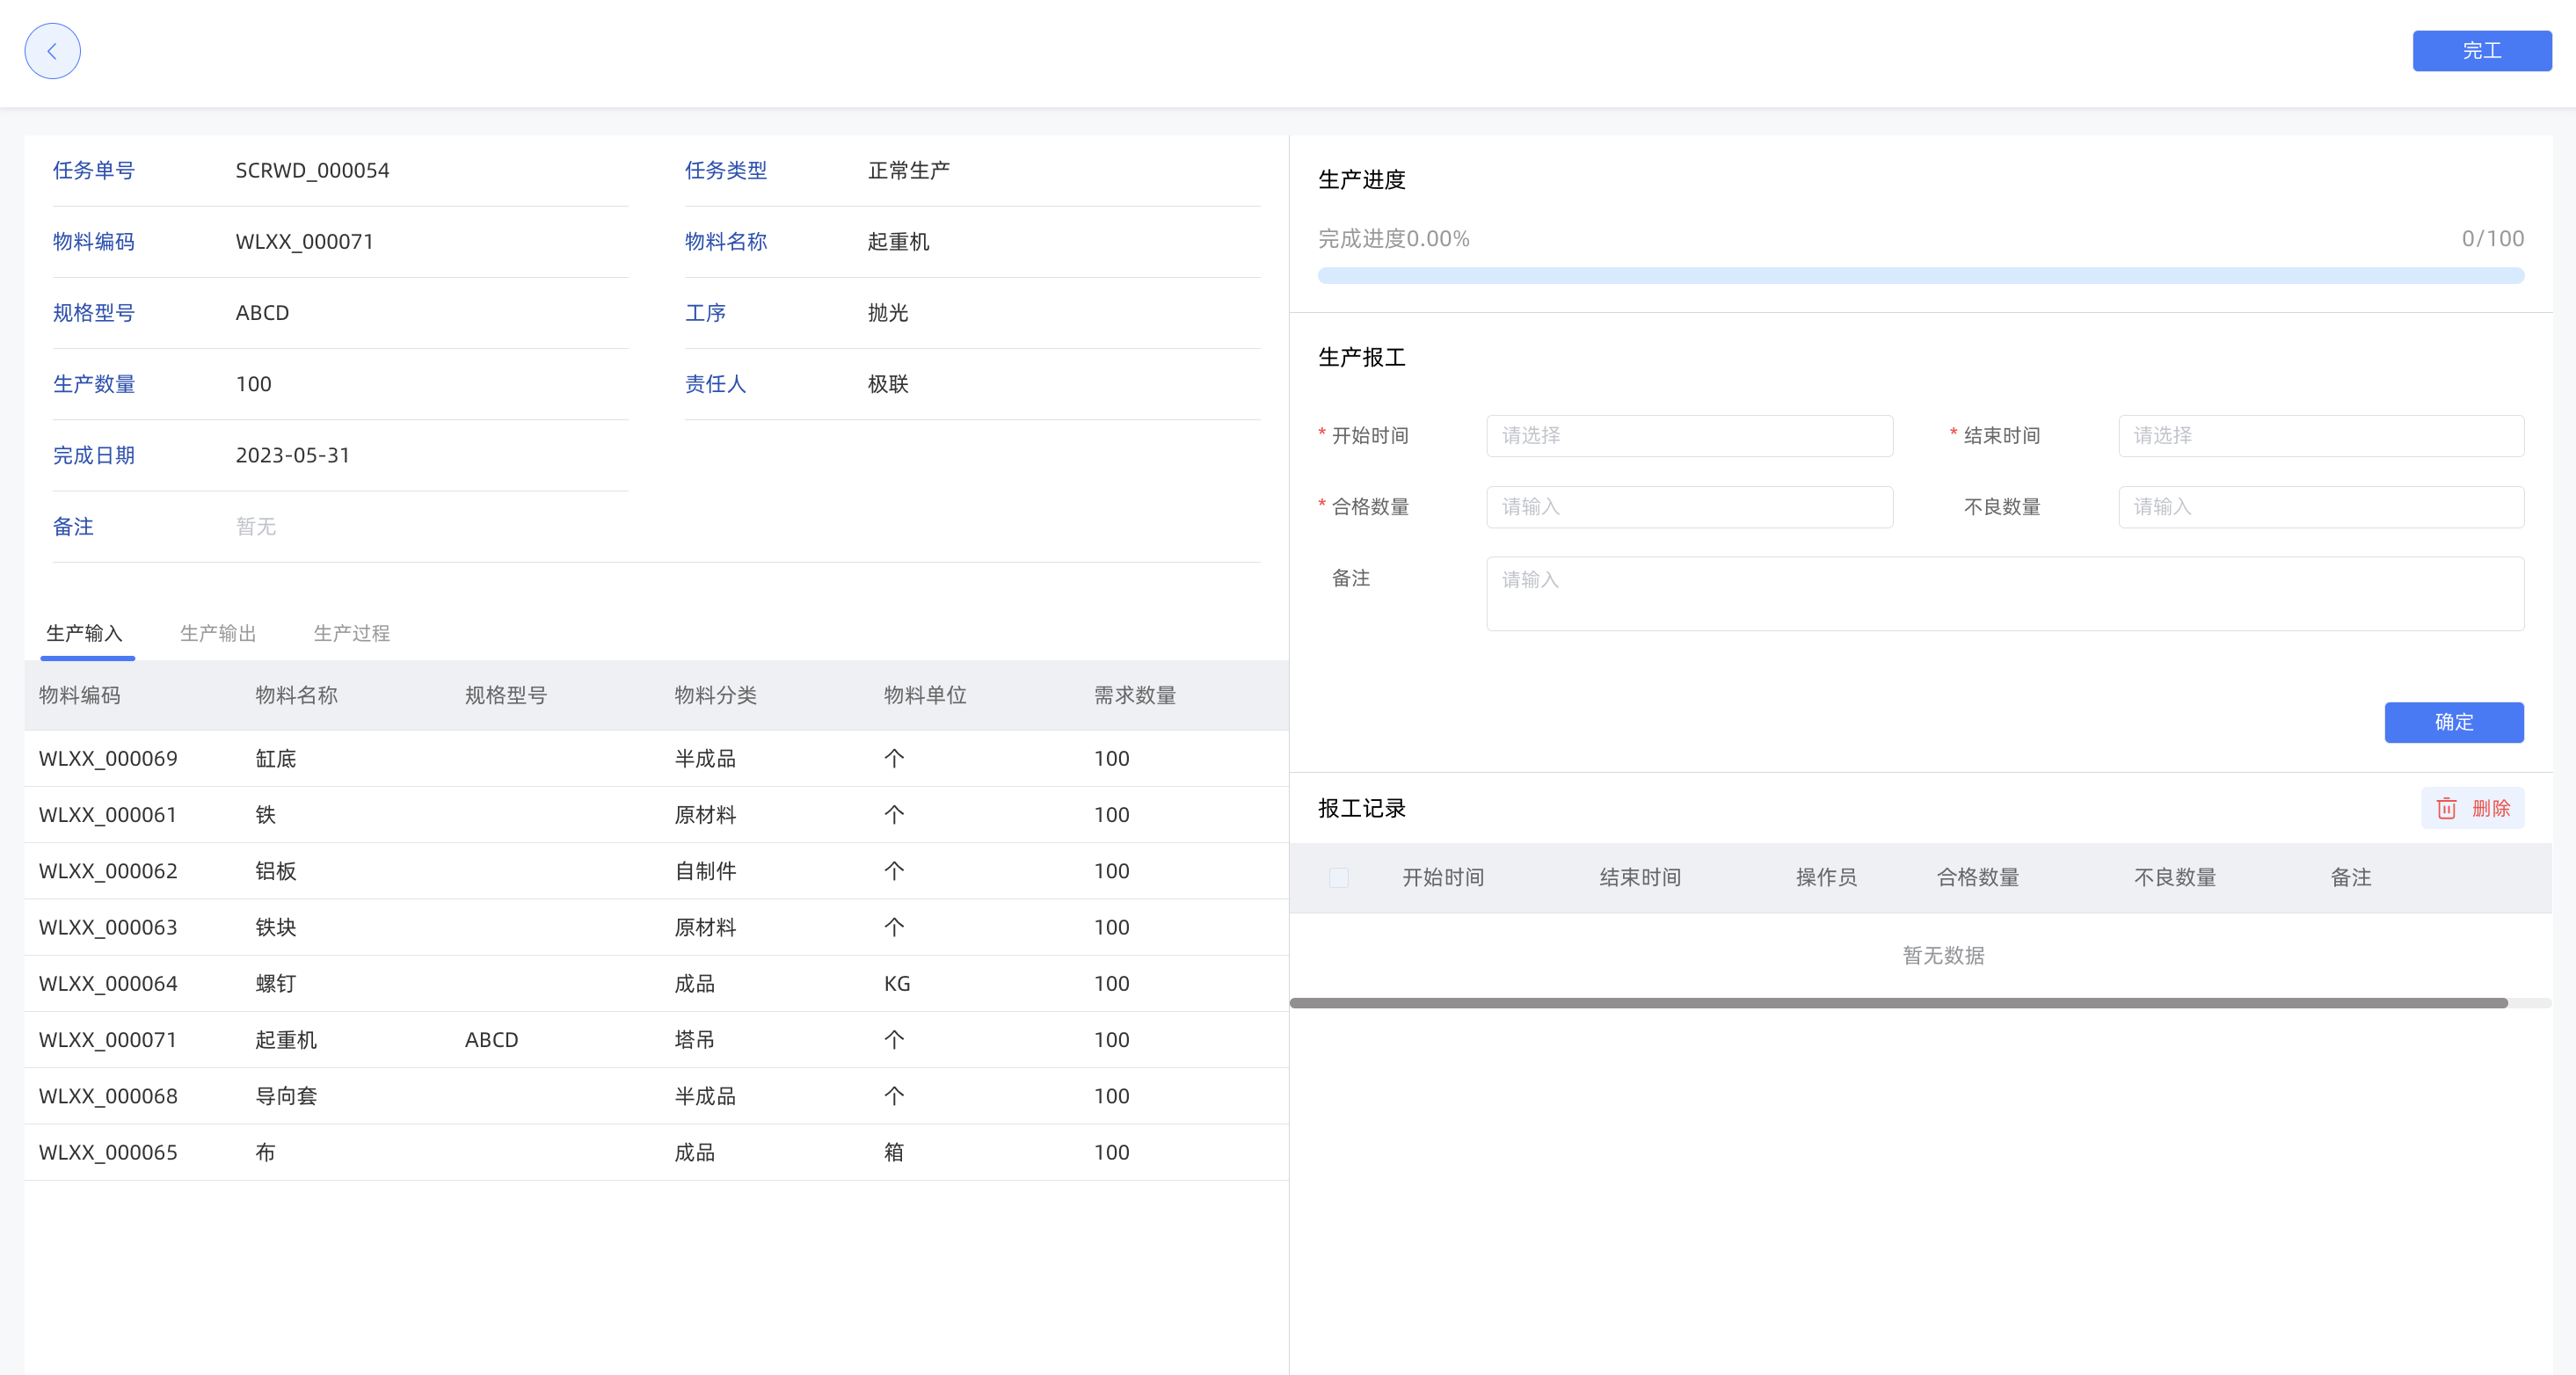Viewport: 2576px width, 1375px height.
Task: Click the 完工 button
Action: [x=2481, y=51]
